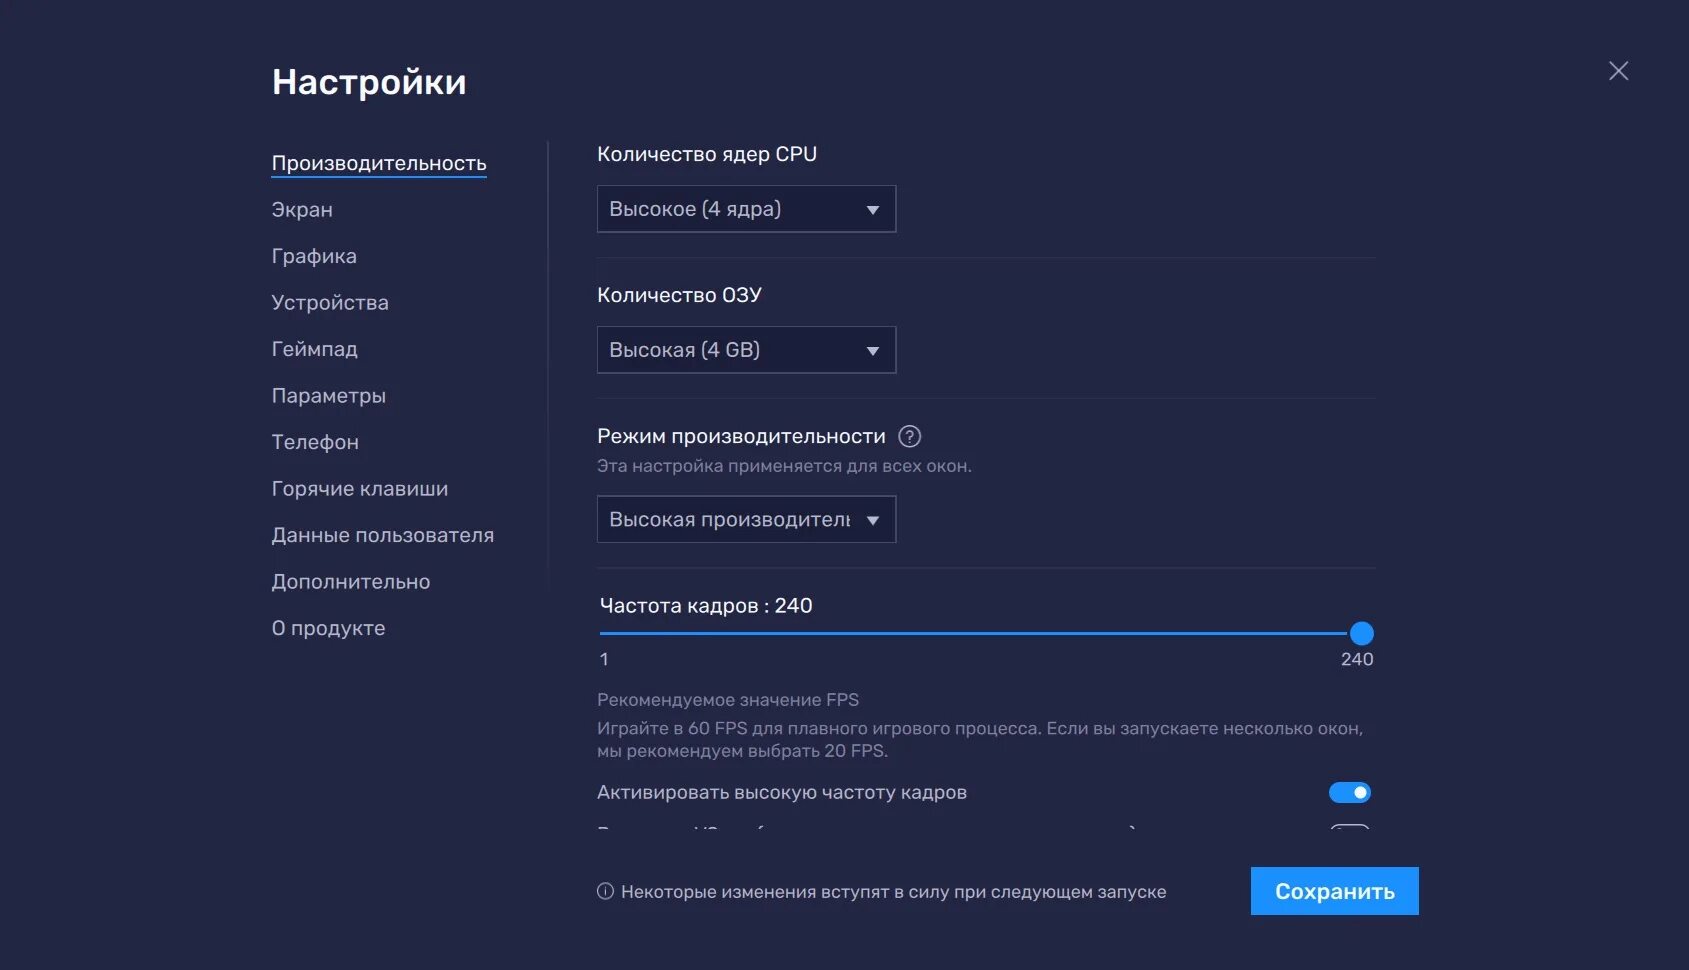Click the Сохранить button
Image resolution: width=1689 pixels, height=970 pixels.
(1334, 891)
